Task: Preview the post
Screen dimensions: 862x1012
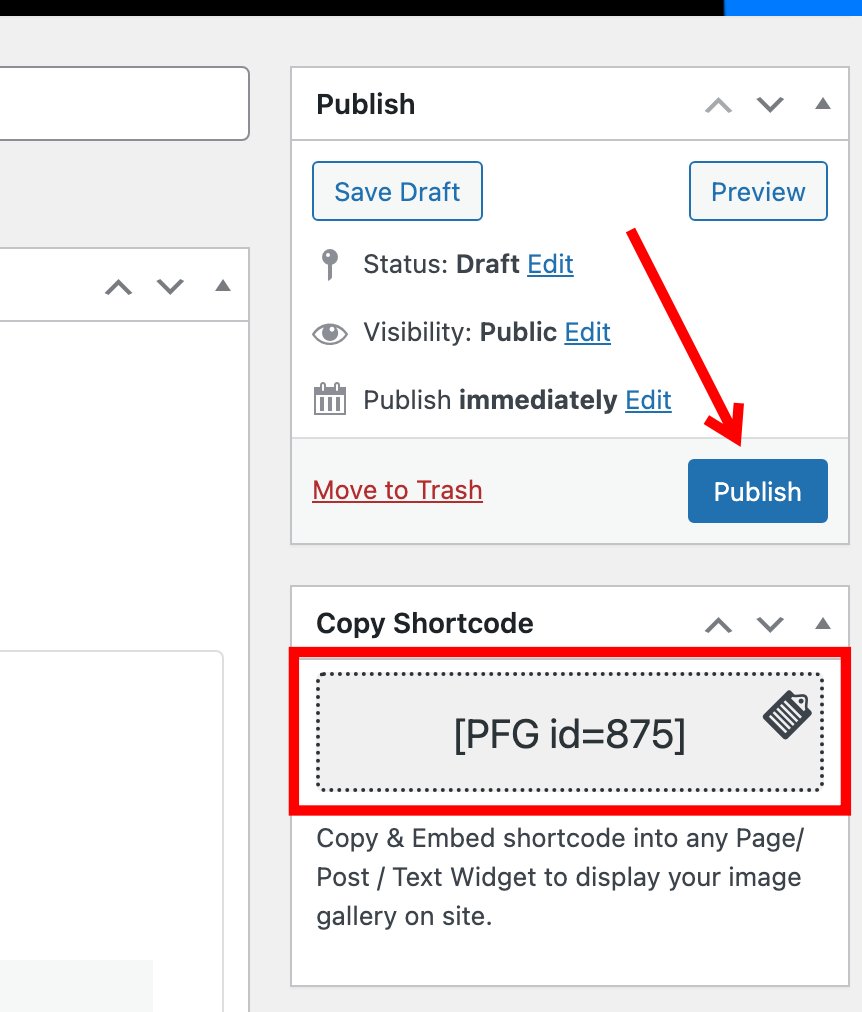Action: 758,191
